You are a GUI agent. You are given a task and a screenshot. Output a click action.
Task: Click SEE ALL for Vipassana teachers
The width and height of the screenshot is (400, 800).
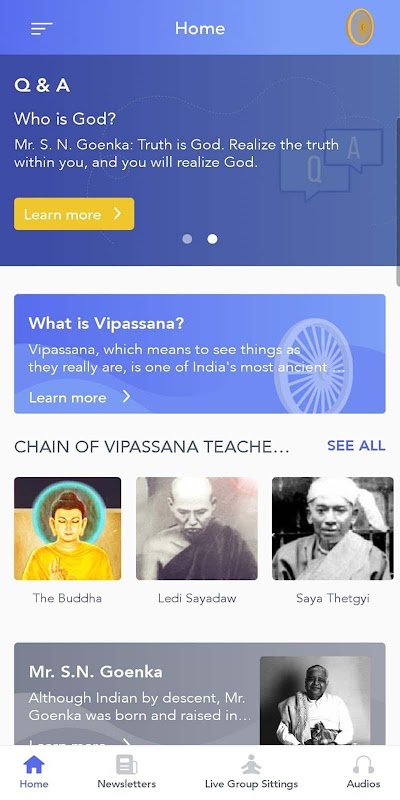pyautogui.click(x=356, y=445)
